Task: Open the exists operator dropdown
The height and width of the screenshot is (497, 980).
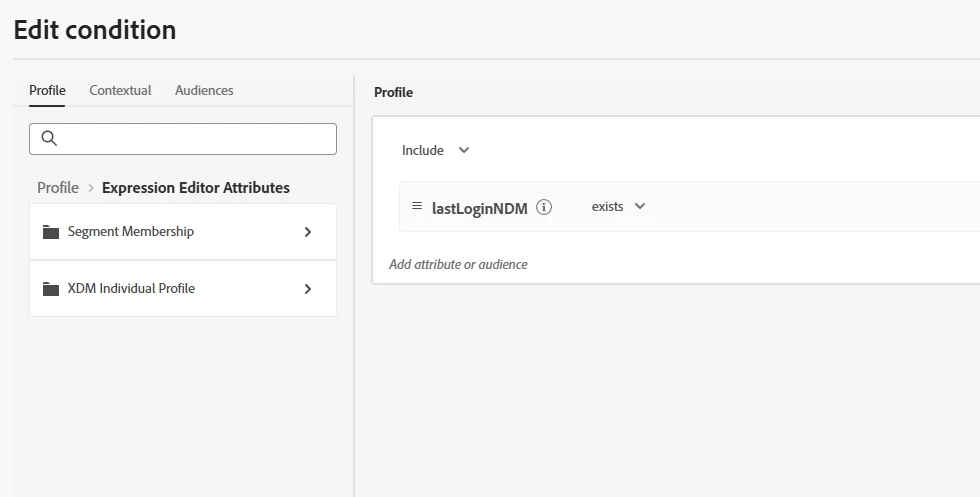Action: coord(618,206)
